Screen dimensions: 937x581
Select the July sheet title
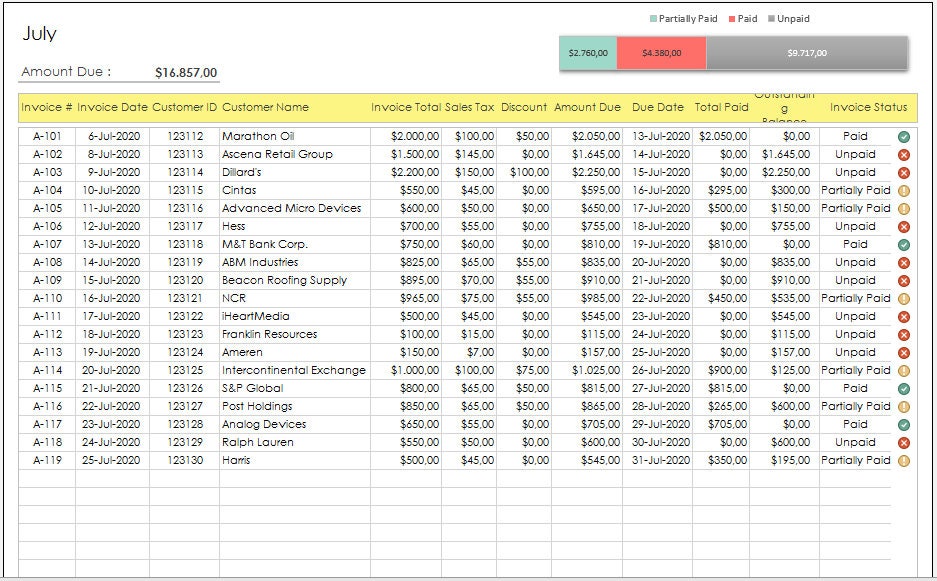coord(42,33)
